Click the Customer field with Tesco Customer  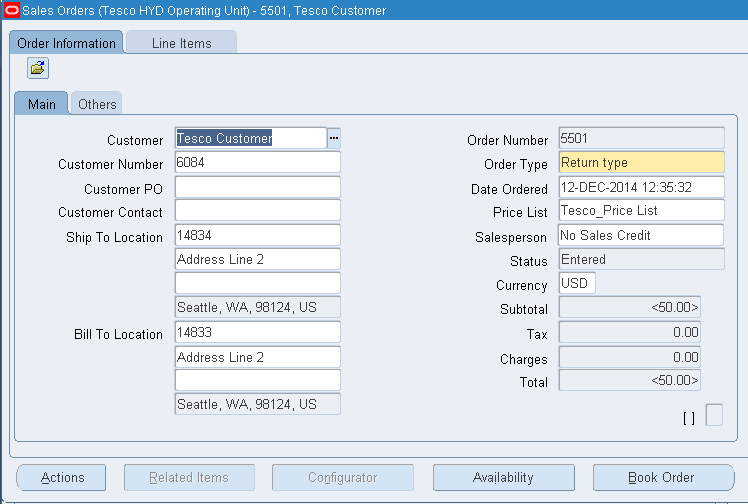point(251,138)
